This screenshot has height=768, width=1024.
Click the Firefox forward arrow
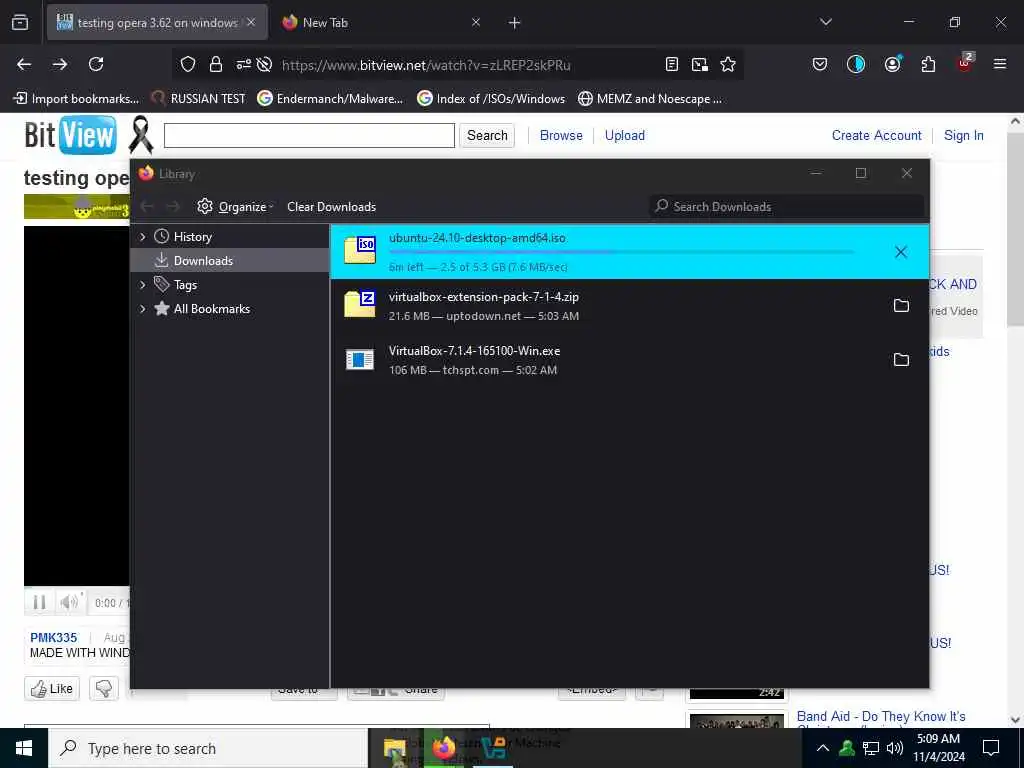60,64
